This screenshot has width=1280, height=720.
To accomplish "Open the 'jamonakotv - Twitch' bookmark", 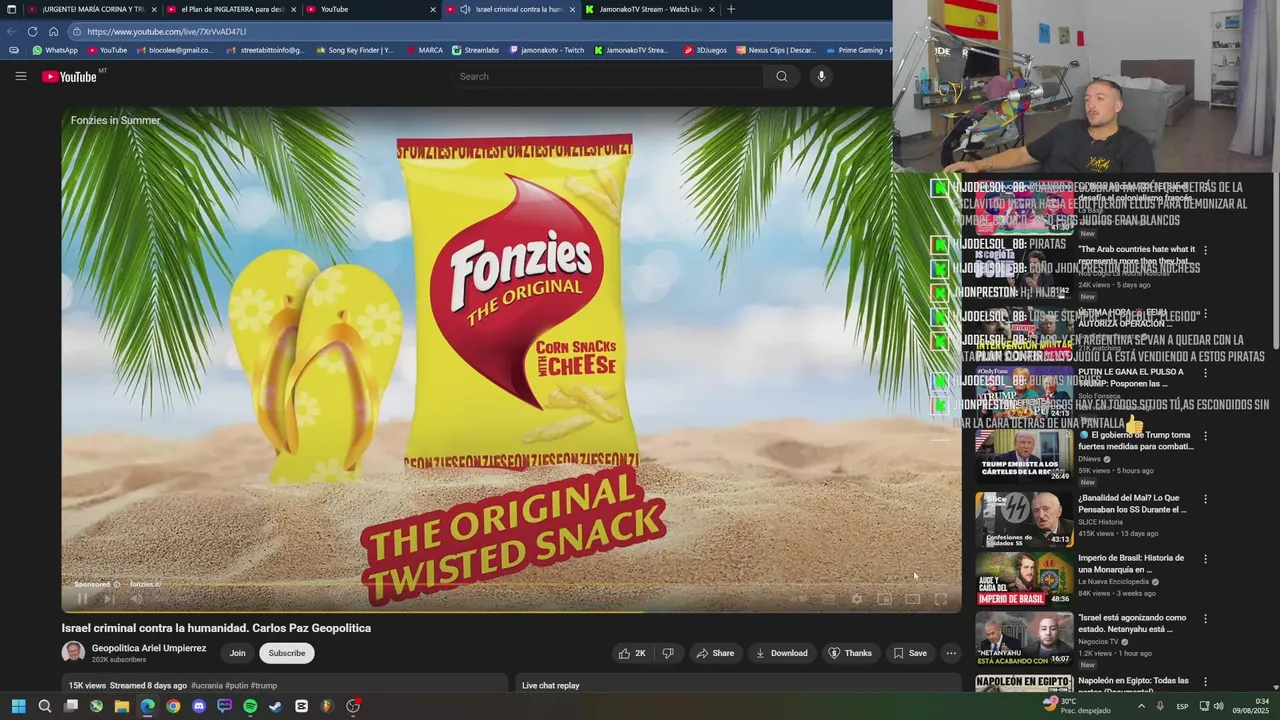I will click(x=547, y=50).
